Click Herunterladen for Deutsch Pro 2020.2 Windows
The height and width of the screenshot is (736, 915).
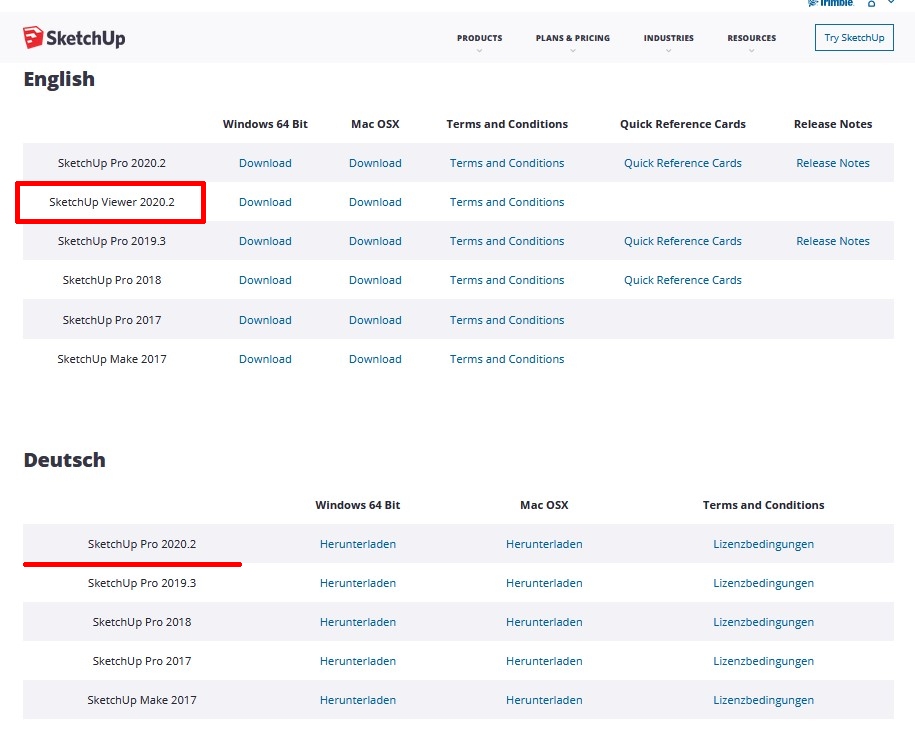358,544
